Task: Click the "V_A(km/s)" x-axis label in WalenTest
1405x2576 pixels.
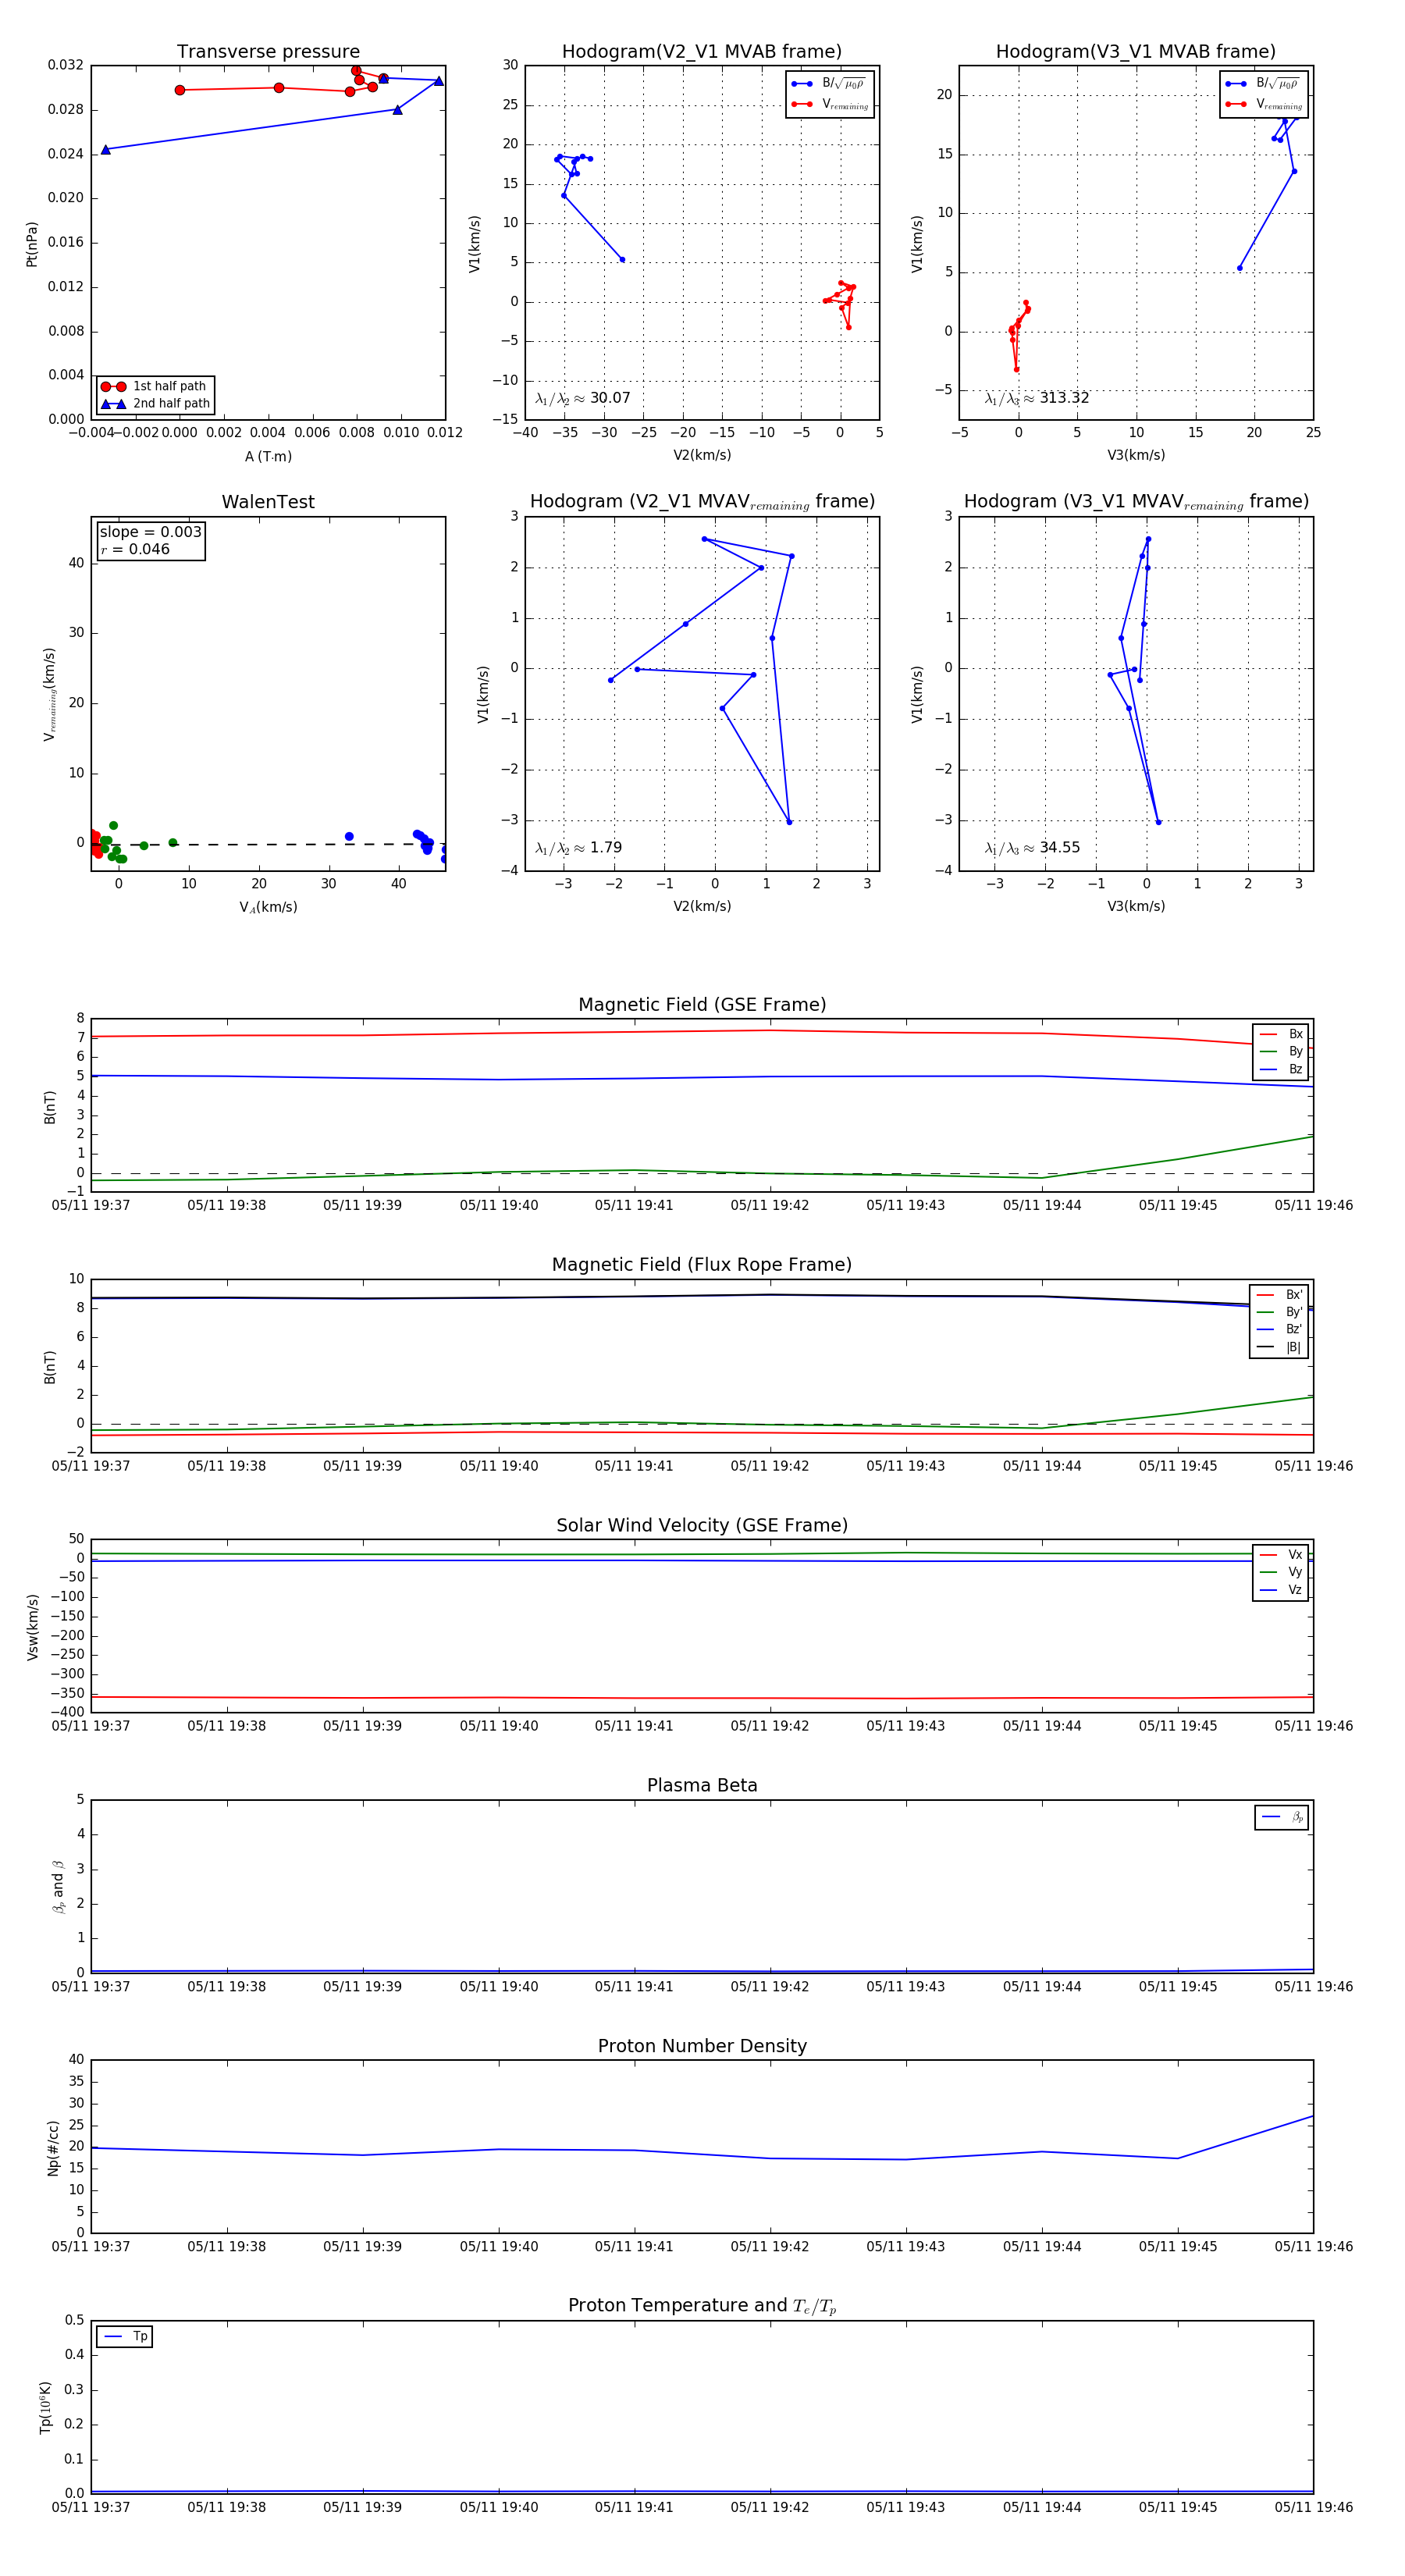Action: 268,907
